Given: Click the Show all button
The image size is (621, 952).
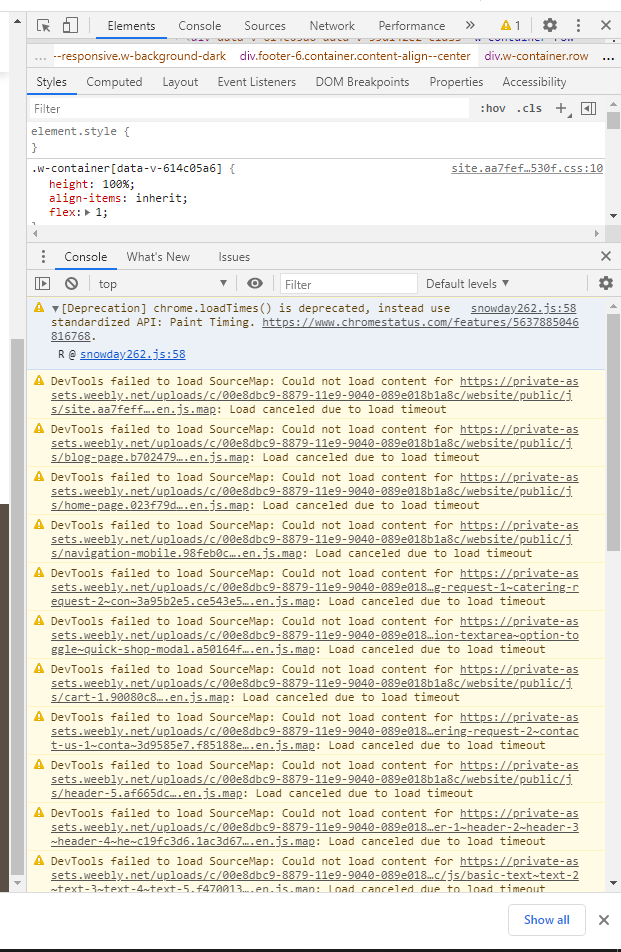Looking at the screenshot, I should (546, 920).
